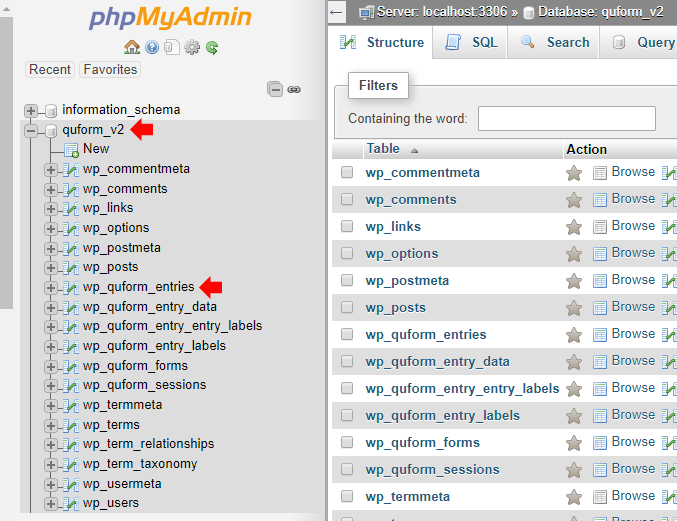Add wp_commentmeta to favorites star
Screen dimensions: 677x521
tap(574, 173)
